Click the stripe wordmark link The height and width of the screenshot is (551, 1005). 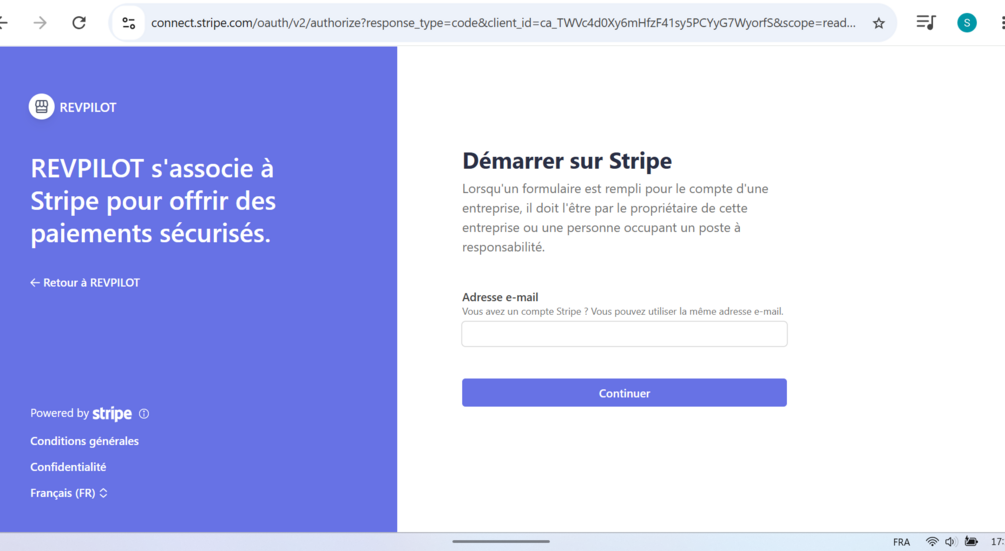pyautogui.click(x=112, y=414)
